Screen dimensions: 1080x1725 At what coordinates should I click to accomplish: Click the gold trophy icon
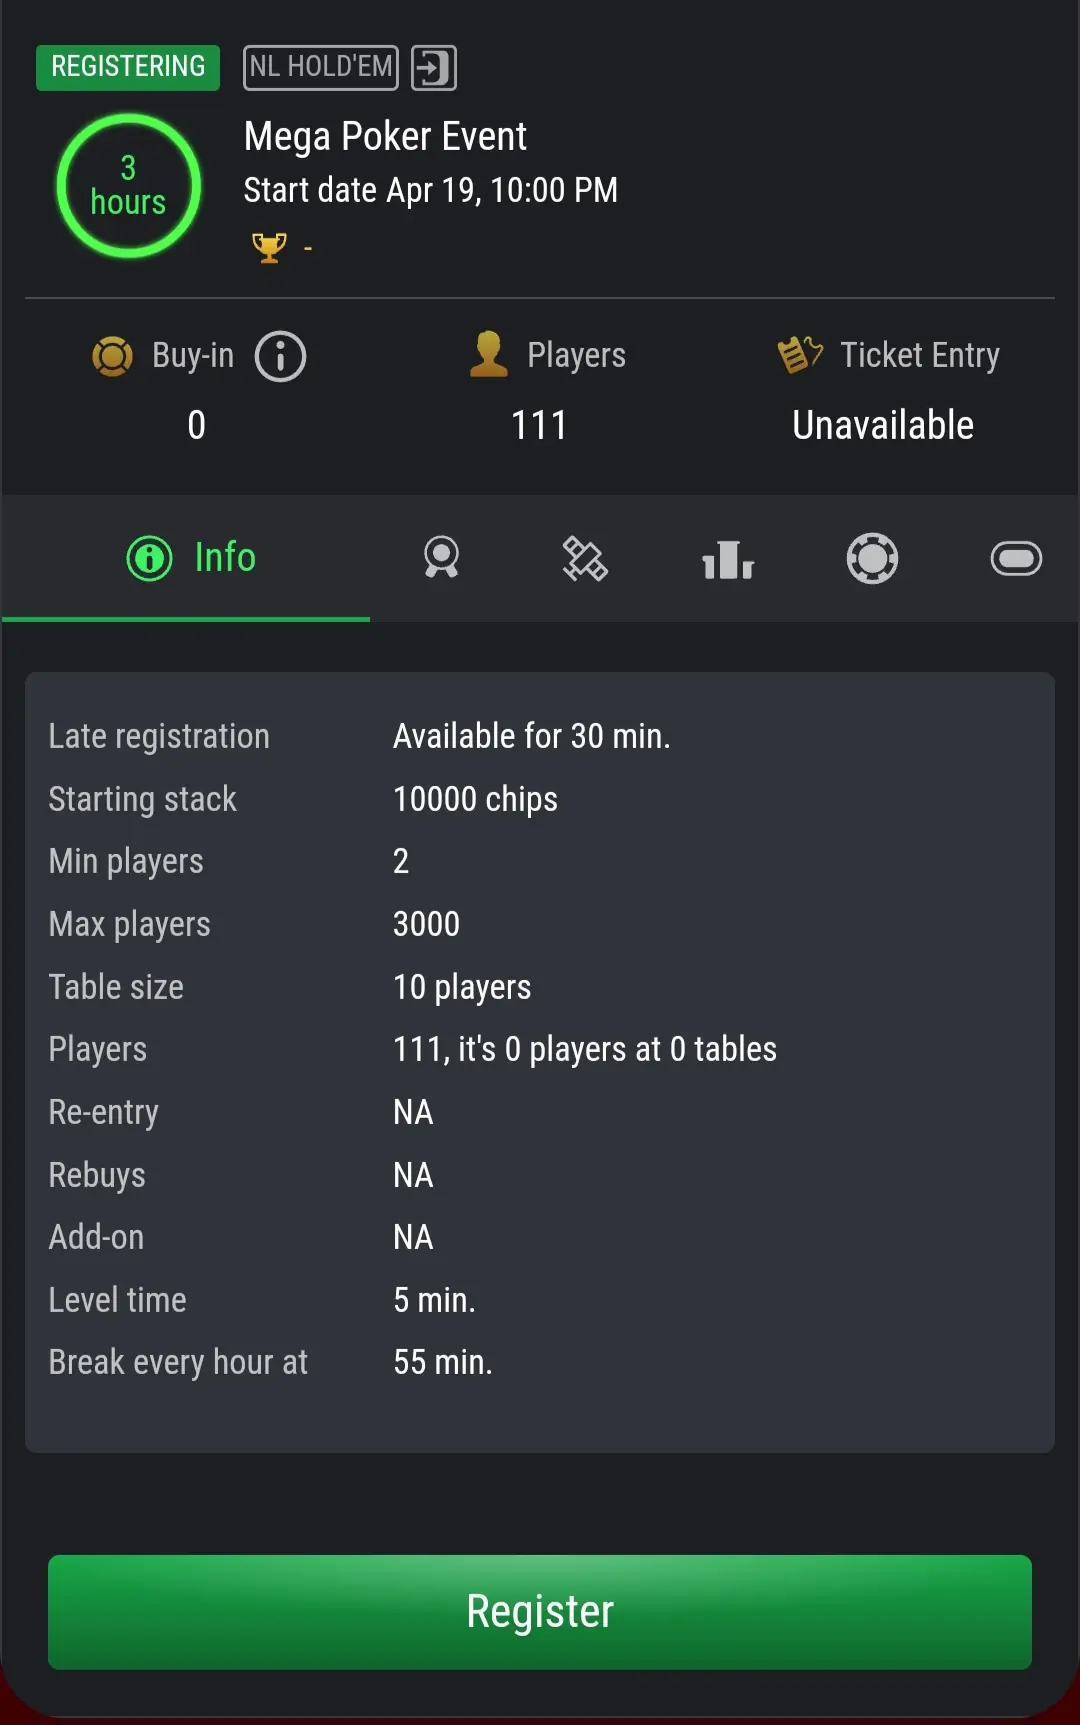point(269,247)
